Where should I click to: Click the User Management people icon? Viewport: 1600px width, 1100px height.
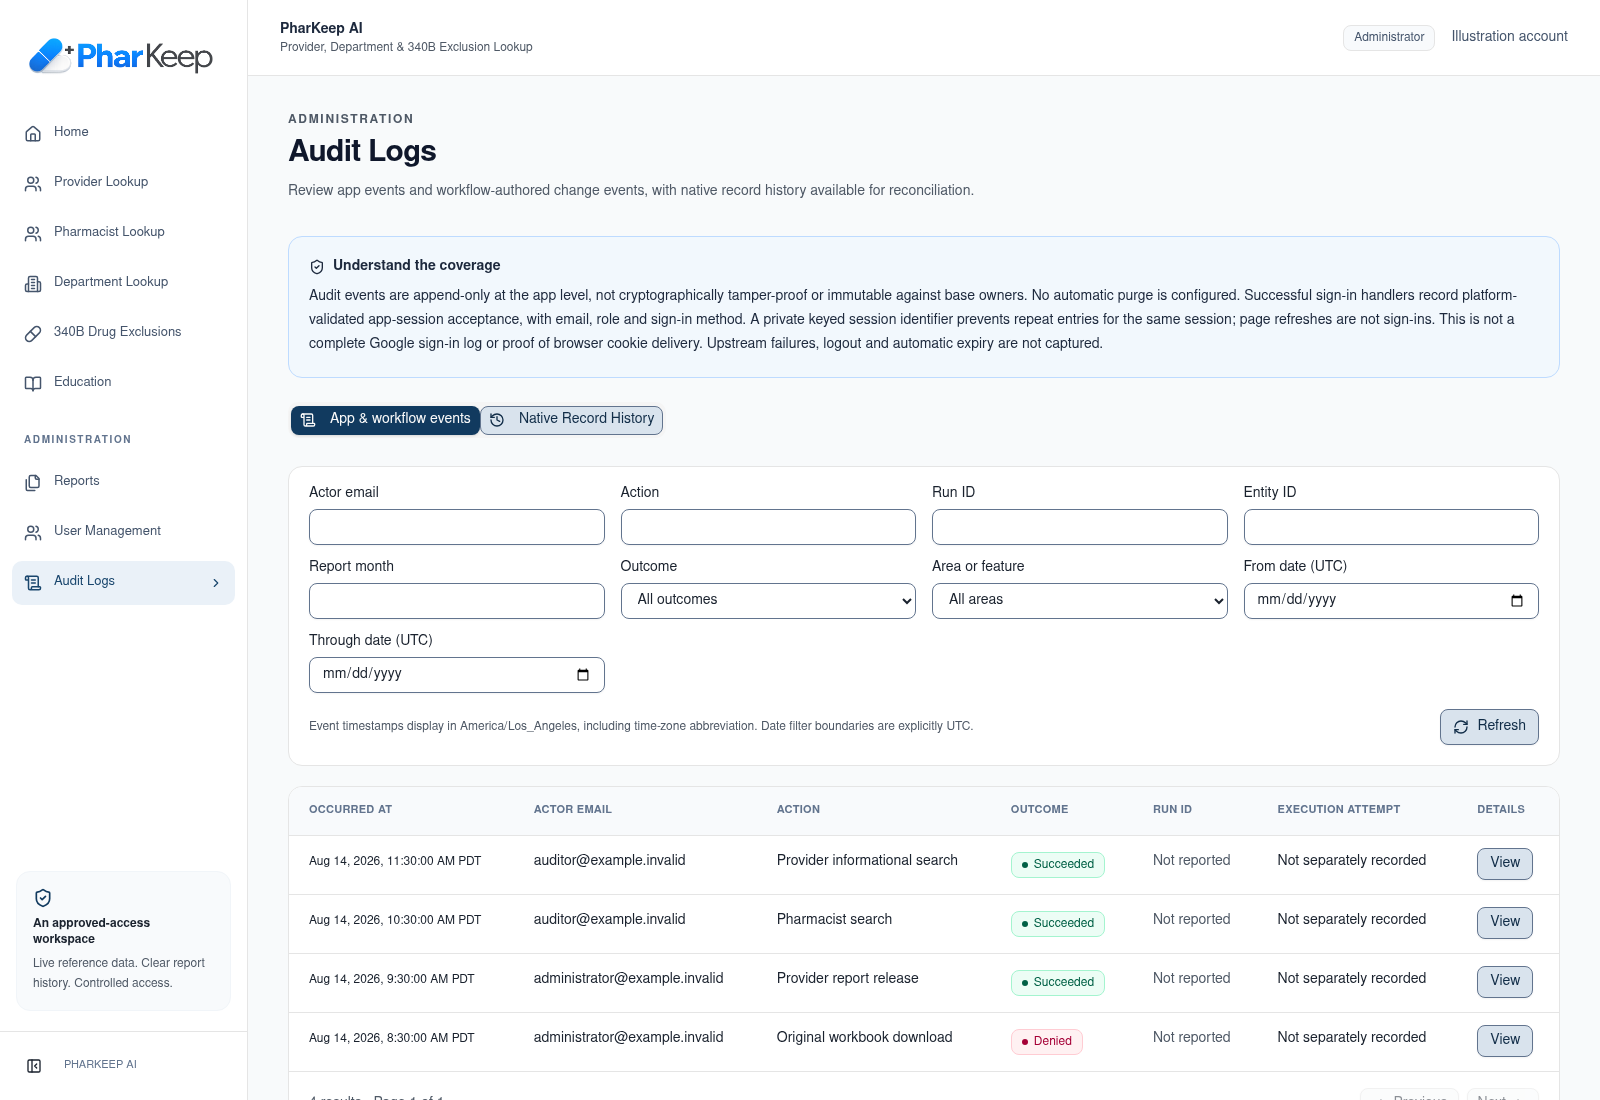coord(33,532)
